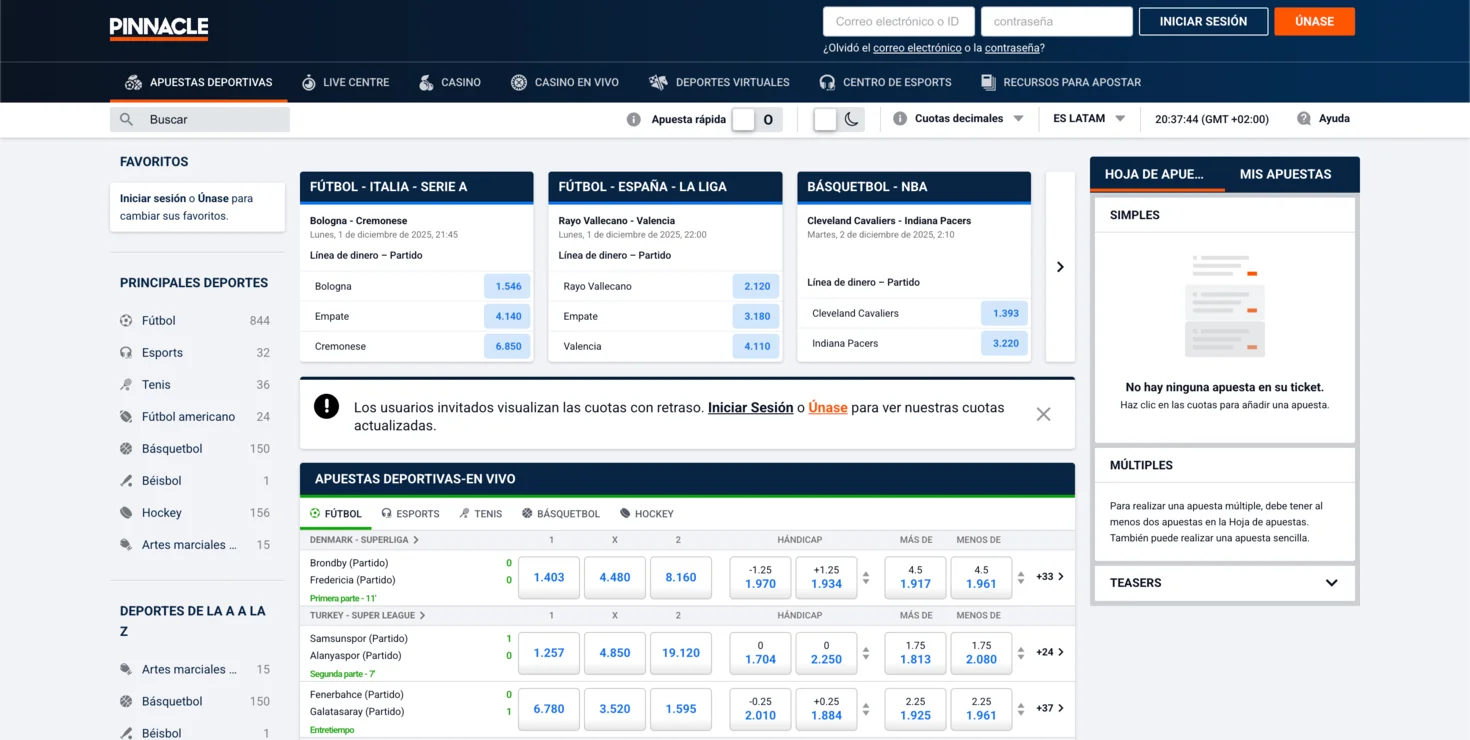Dismiss the delayed odds notice with the X
The height and width of the screenshot is (740, 1470).
click(x=1043, y=414)
